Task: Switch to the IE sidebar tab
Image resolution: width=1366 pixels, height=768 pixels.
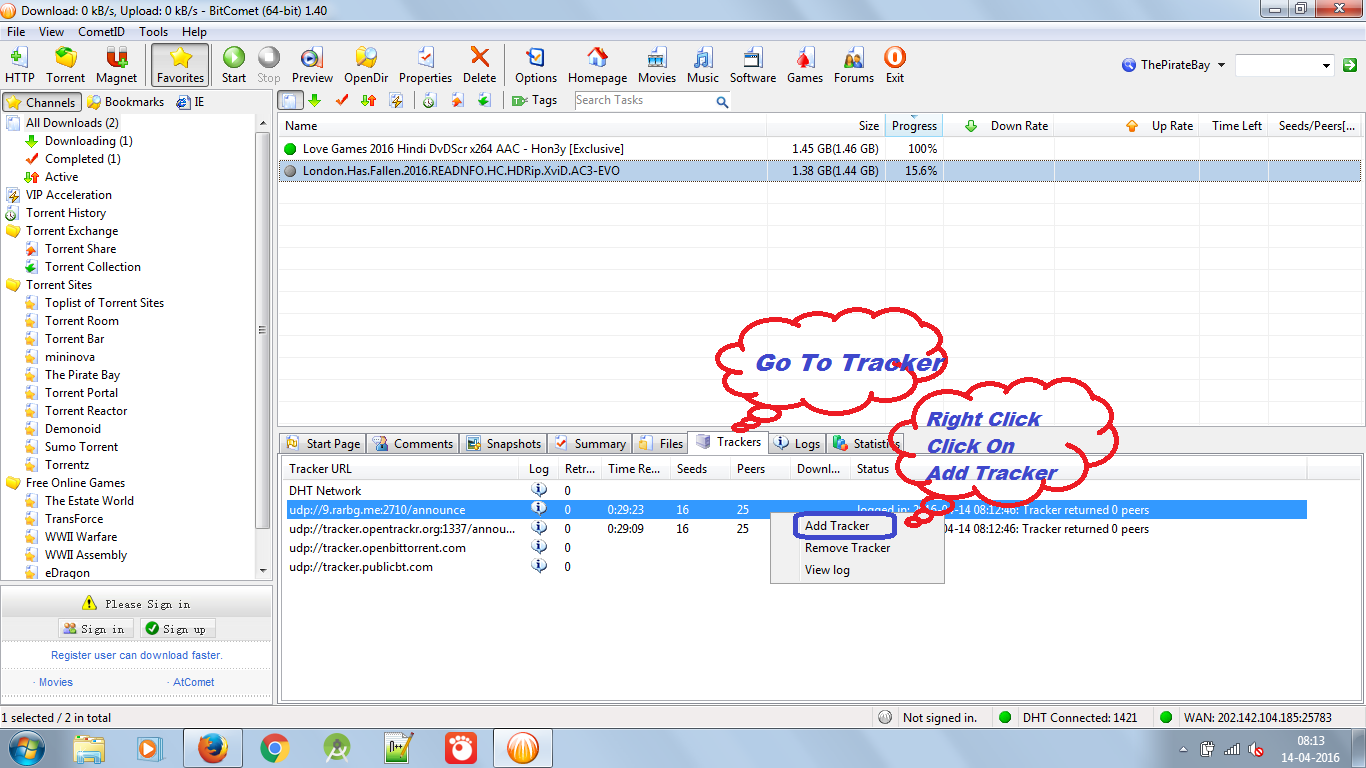Action: (191, 102)
